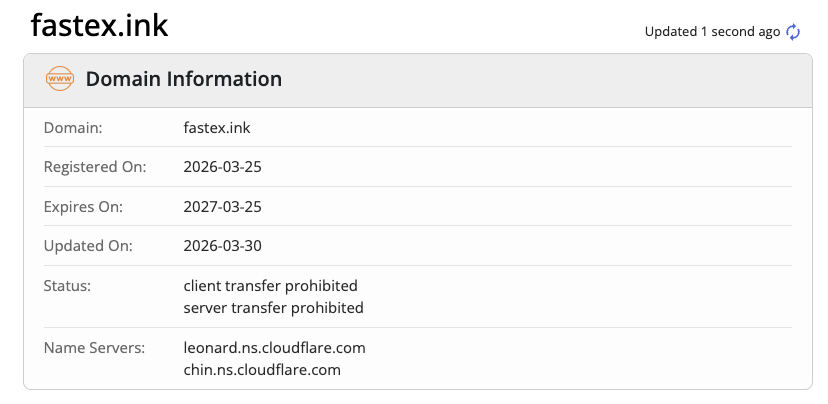Click 'server transfer prohibited' status
Image resolution: width=828 pixels, height=404 pixels.
pos(273,308)
